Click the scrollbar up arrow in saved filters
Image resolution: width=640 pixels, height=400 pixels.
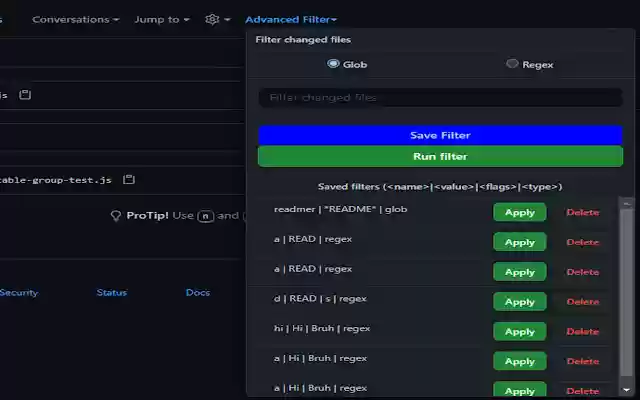[x=626, y=203]
